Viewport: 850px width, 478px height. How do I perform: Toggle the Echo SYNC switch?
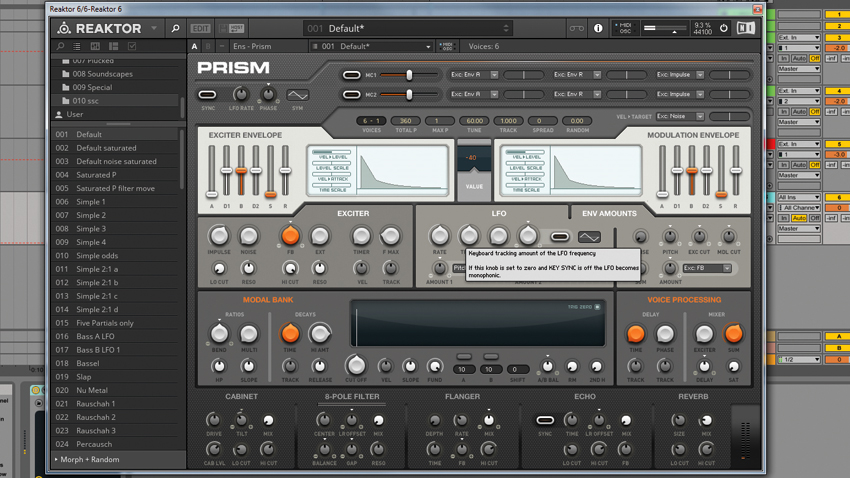[545, 421]
